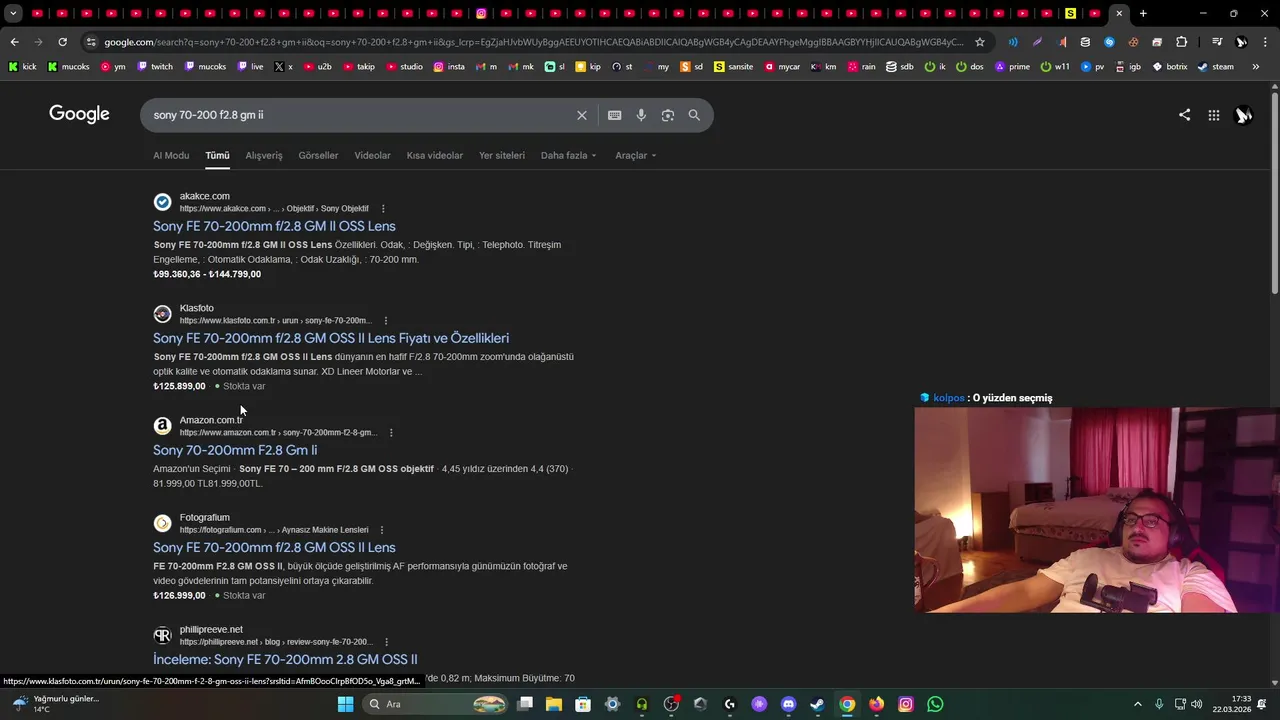Open the weather widget Yağmurlu günler
This screenshot has width=1280, height=720.
[x=56, y=704]
